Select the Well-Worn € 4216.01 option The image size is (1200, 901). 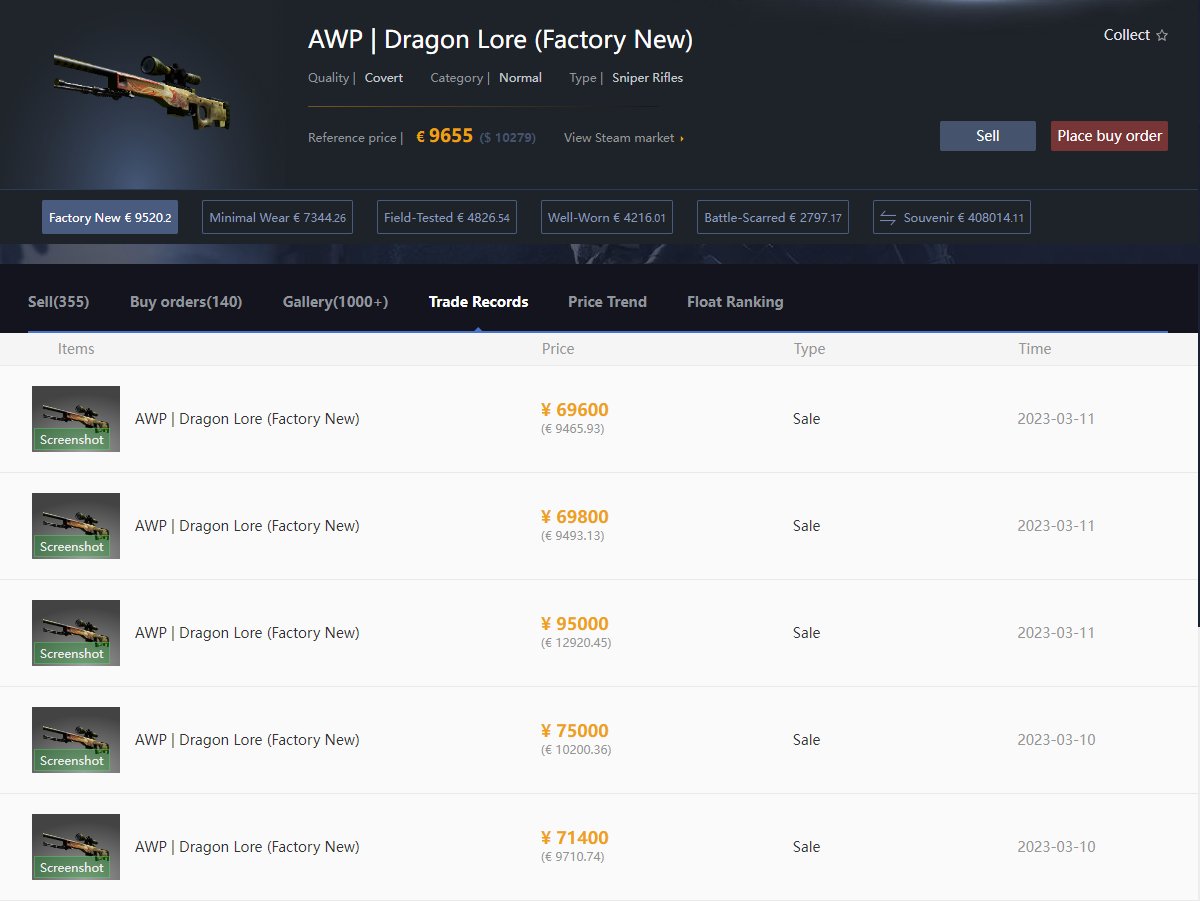pos(607,217)
